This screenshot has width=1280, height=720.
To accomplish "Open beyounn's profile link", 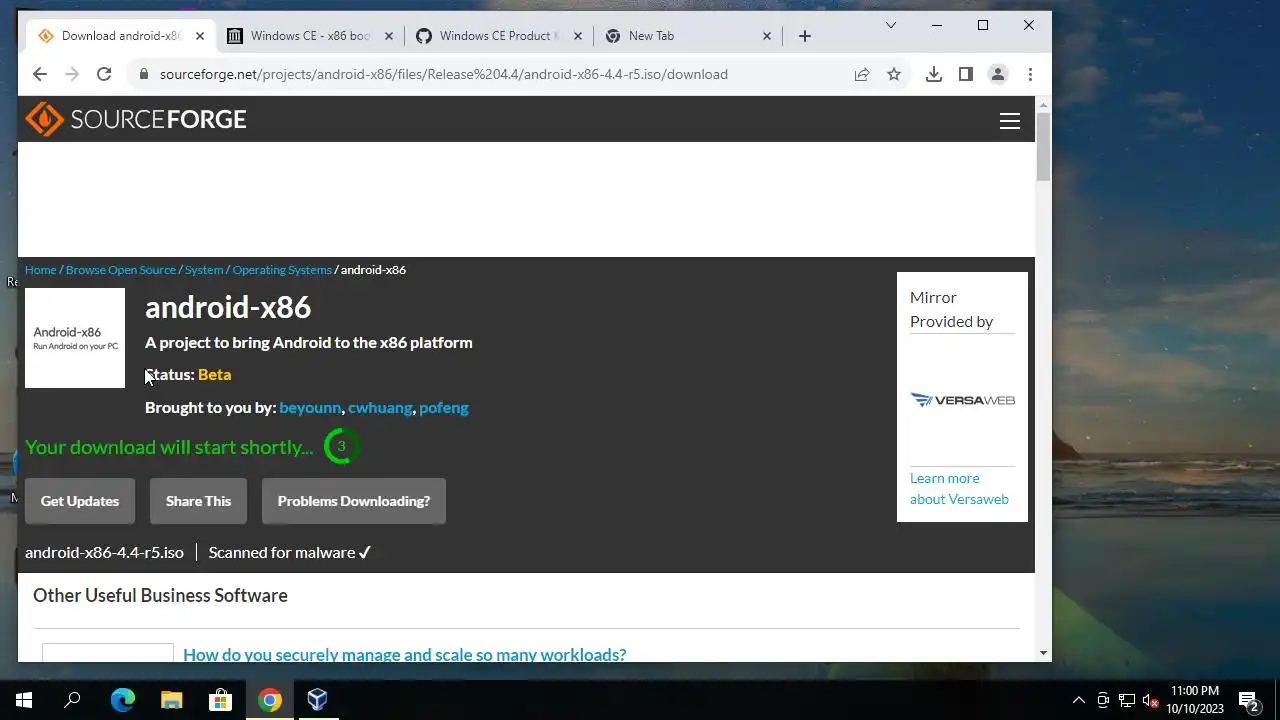I will (310, 407).
